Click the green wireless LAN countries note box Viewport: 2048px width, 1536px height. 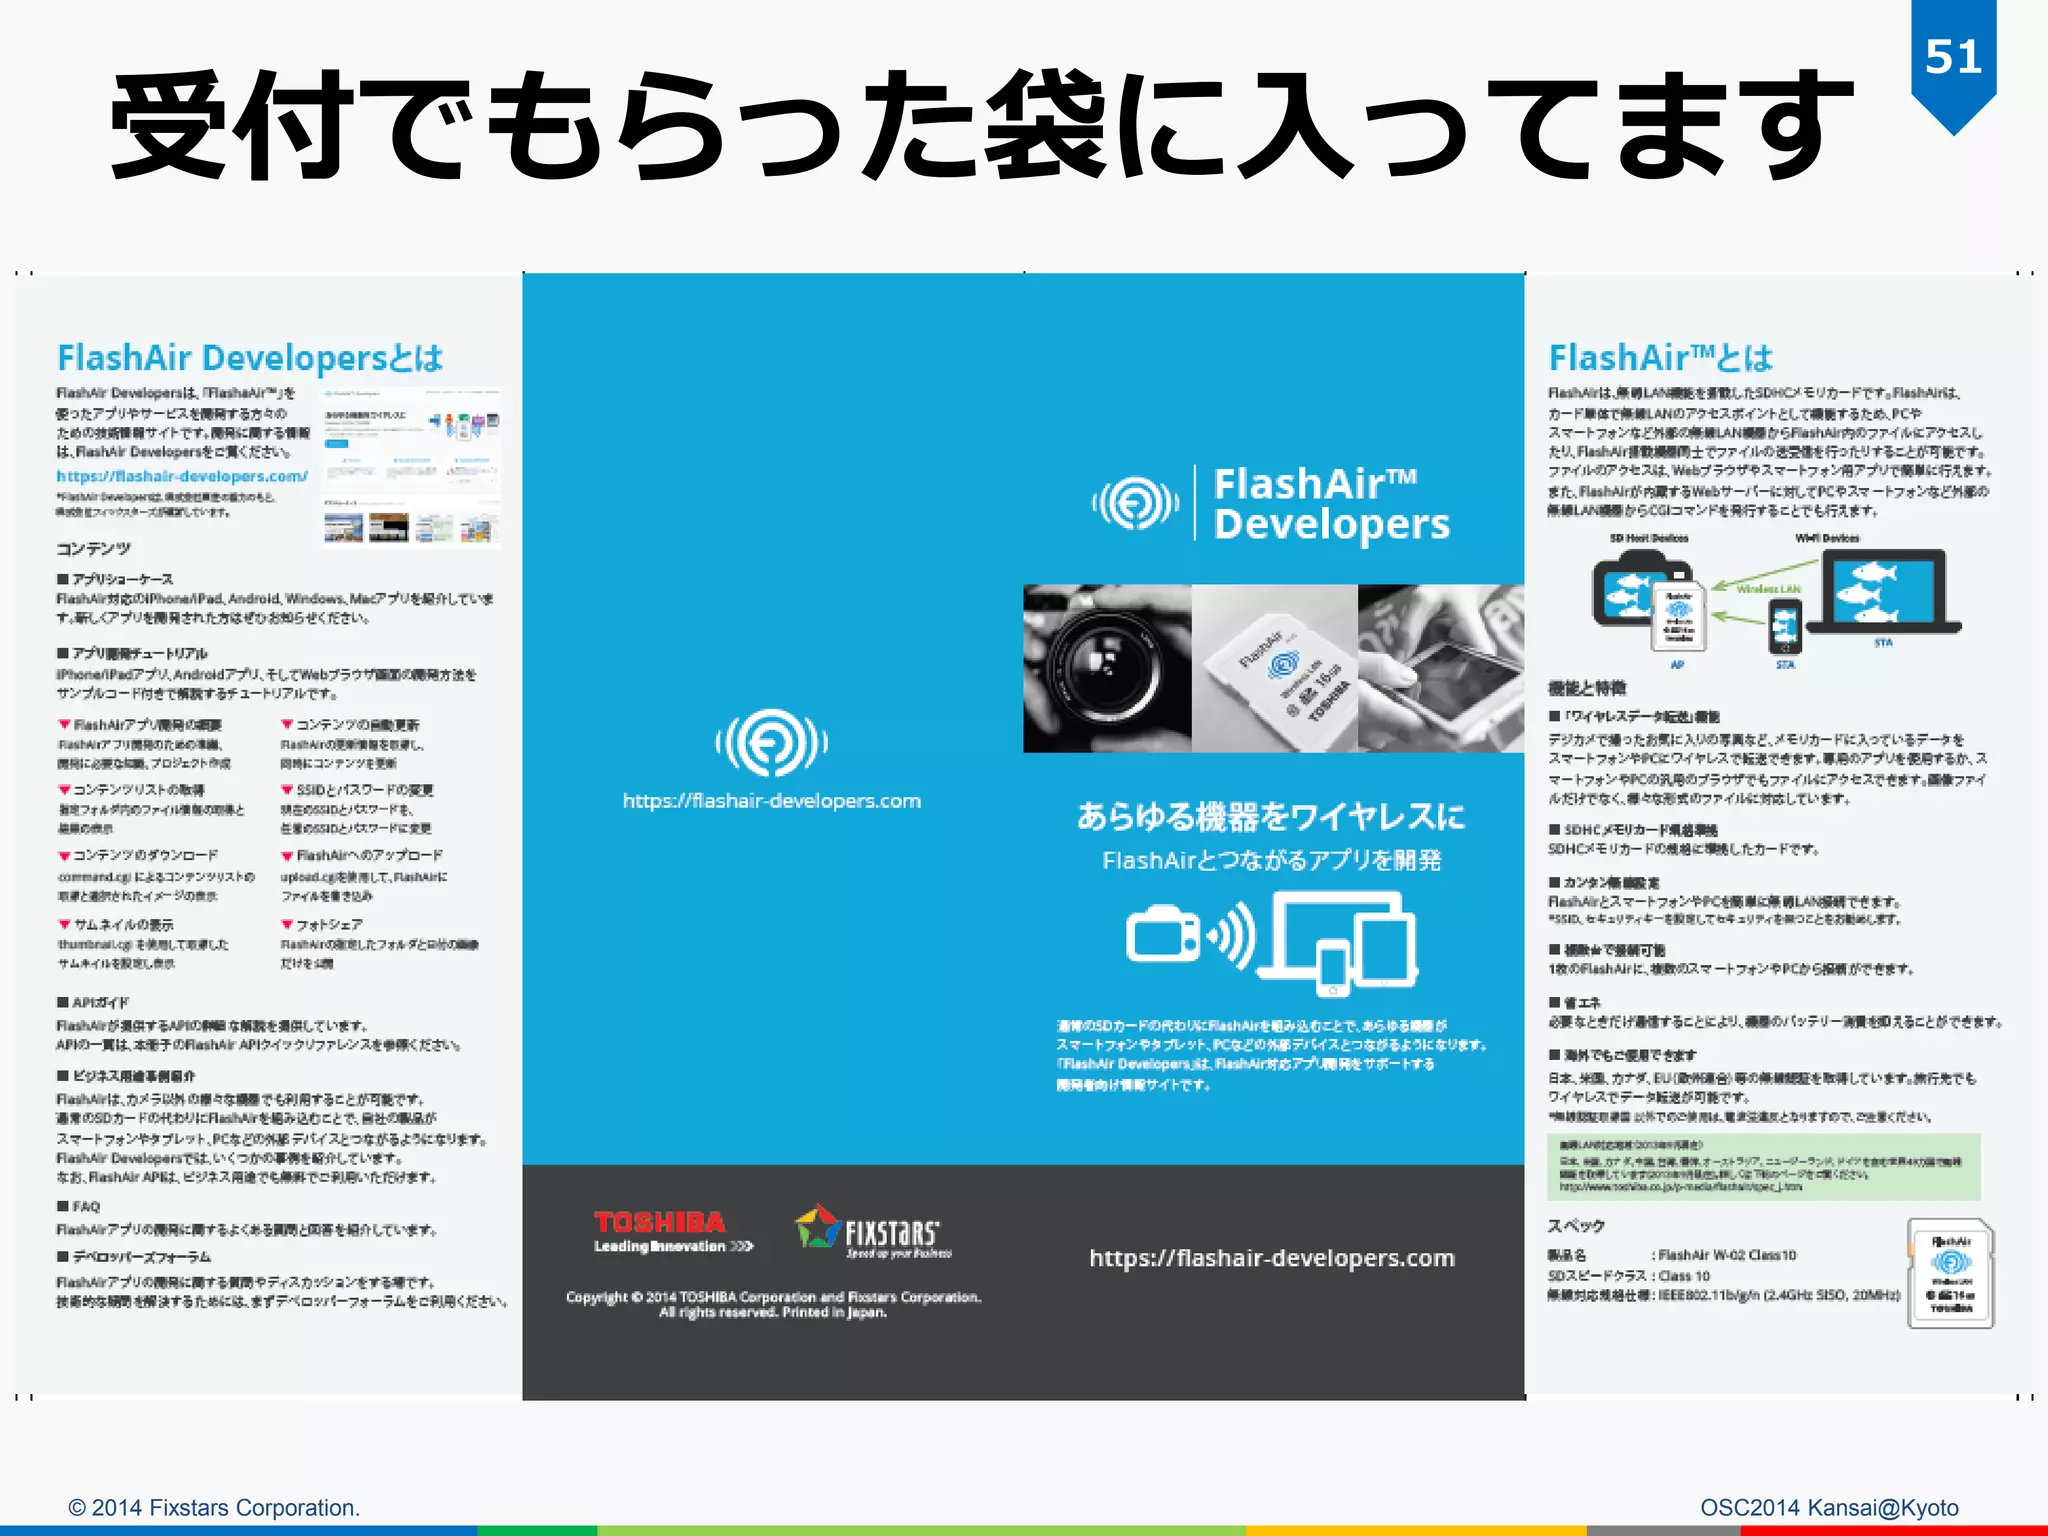point(1764,1166)
